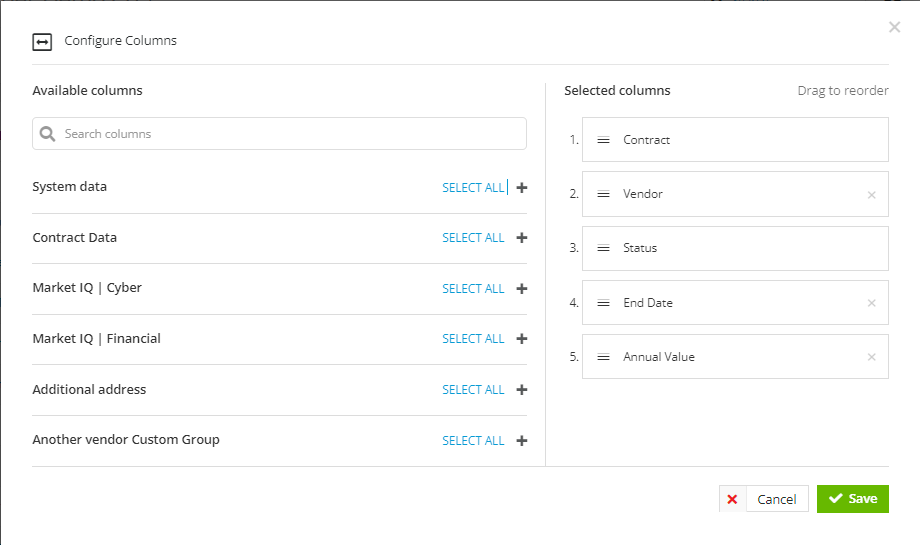Expand the Market IQ | Cyber group
This screenshot has width=920, height=545.
(522, 289)
